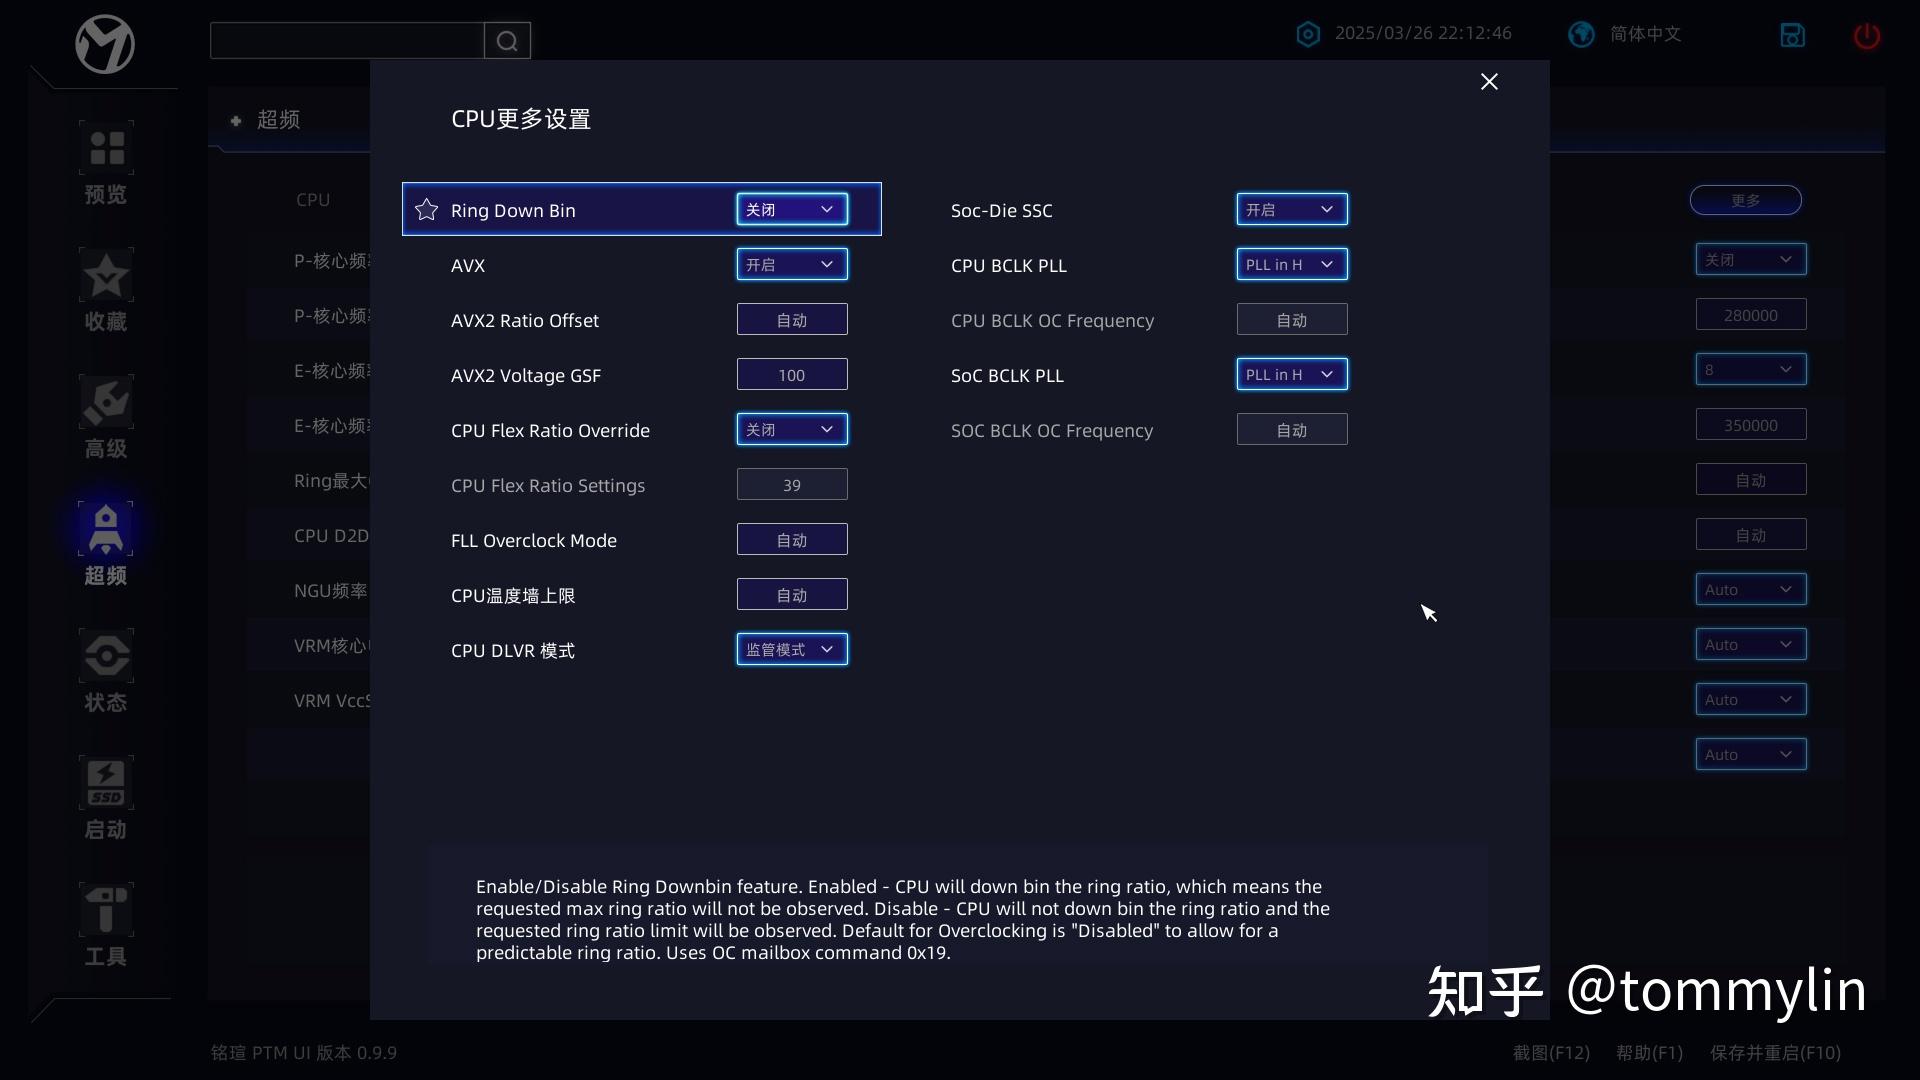Open the 启动 boot SSD icon

pos(106,784)
